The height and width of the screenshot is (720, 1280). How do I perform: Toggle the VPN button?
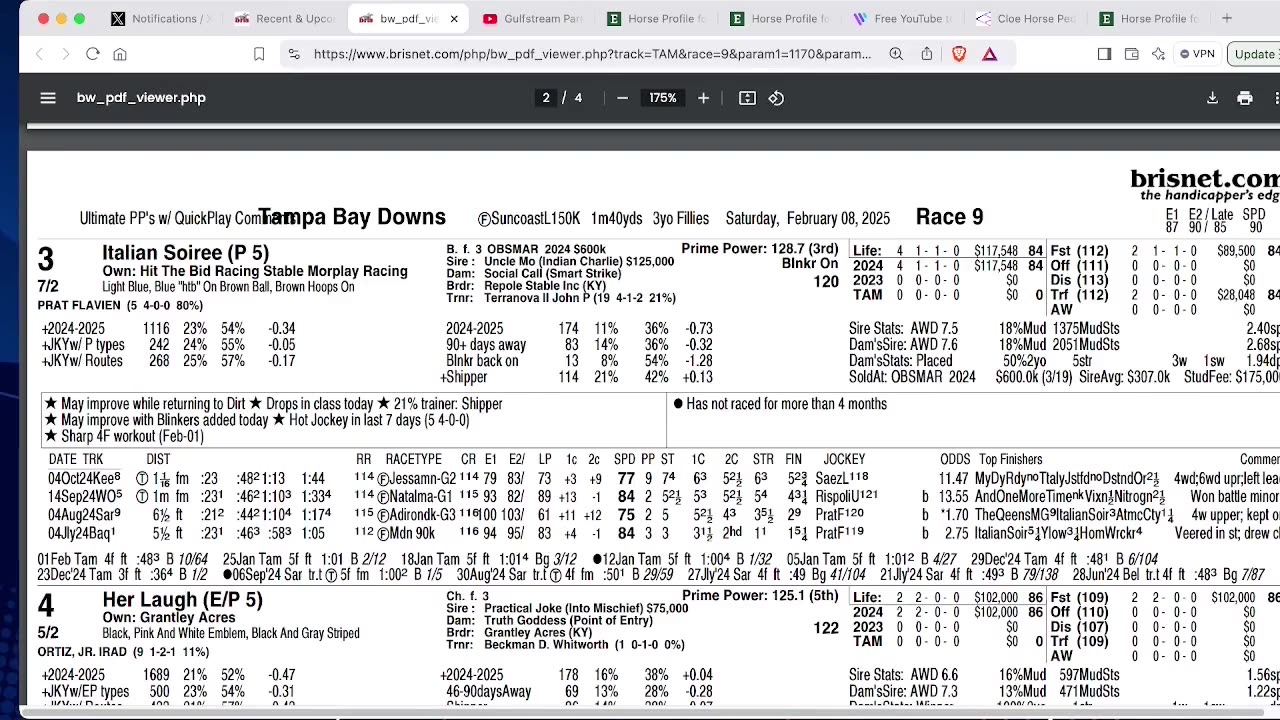[1197, 54]
